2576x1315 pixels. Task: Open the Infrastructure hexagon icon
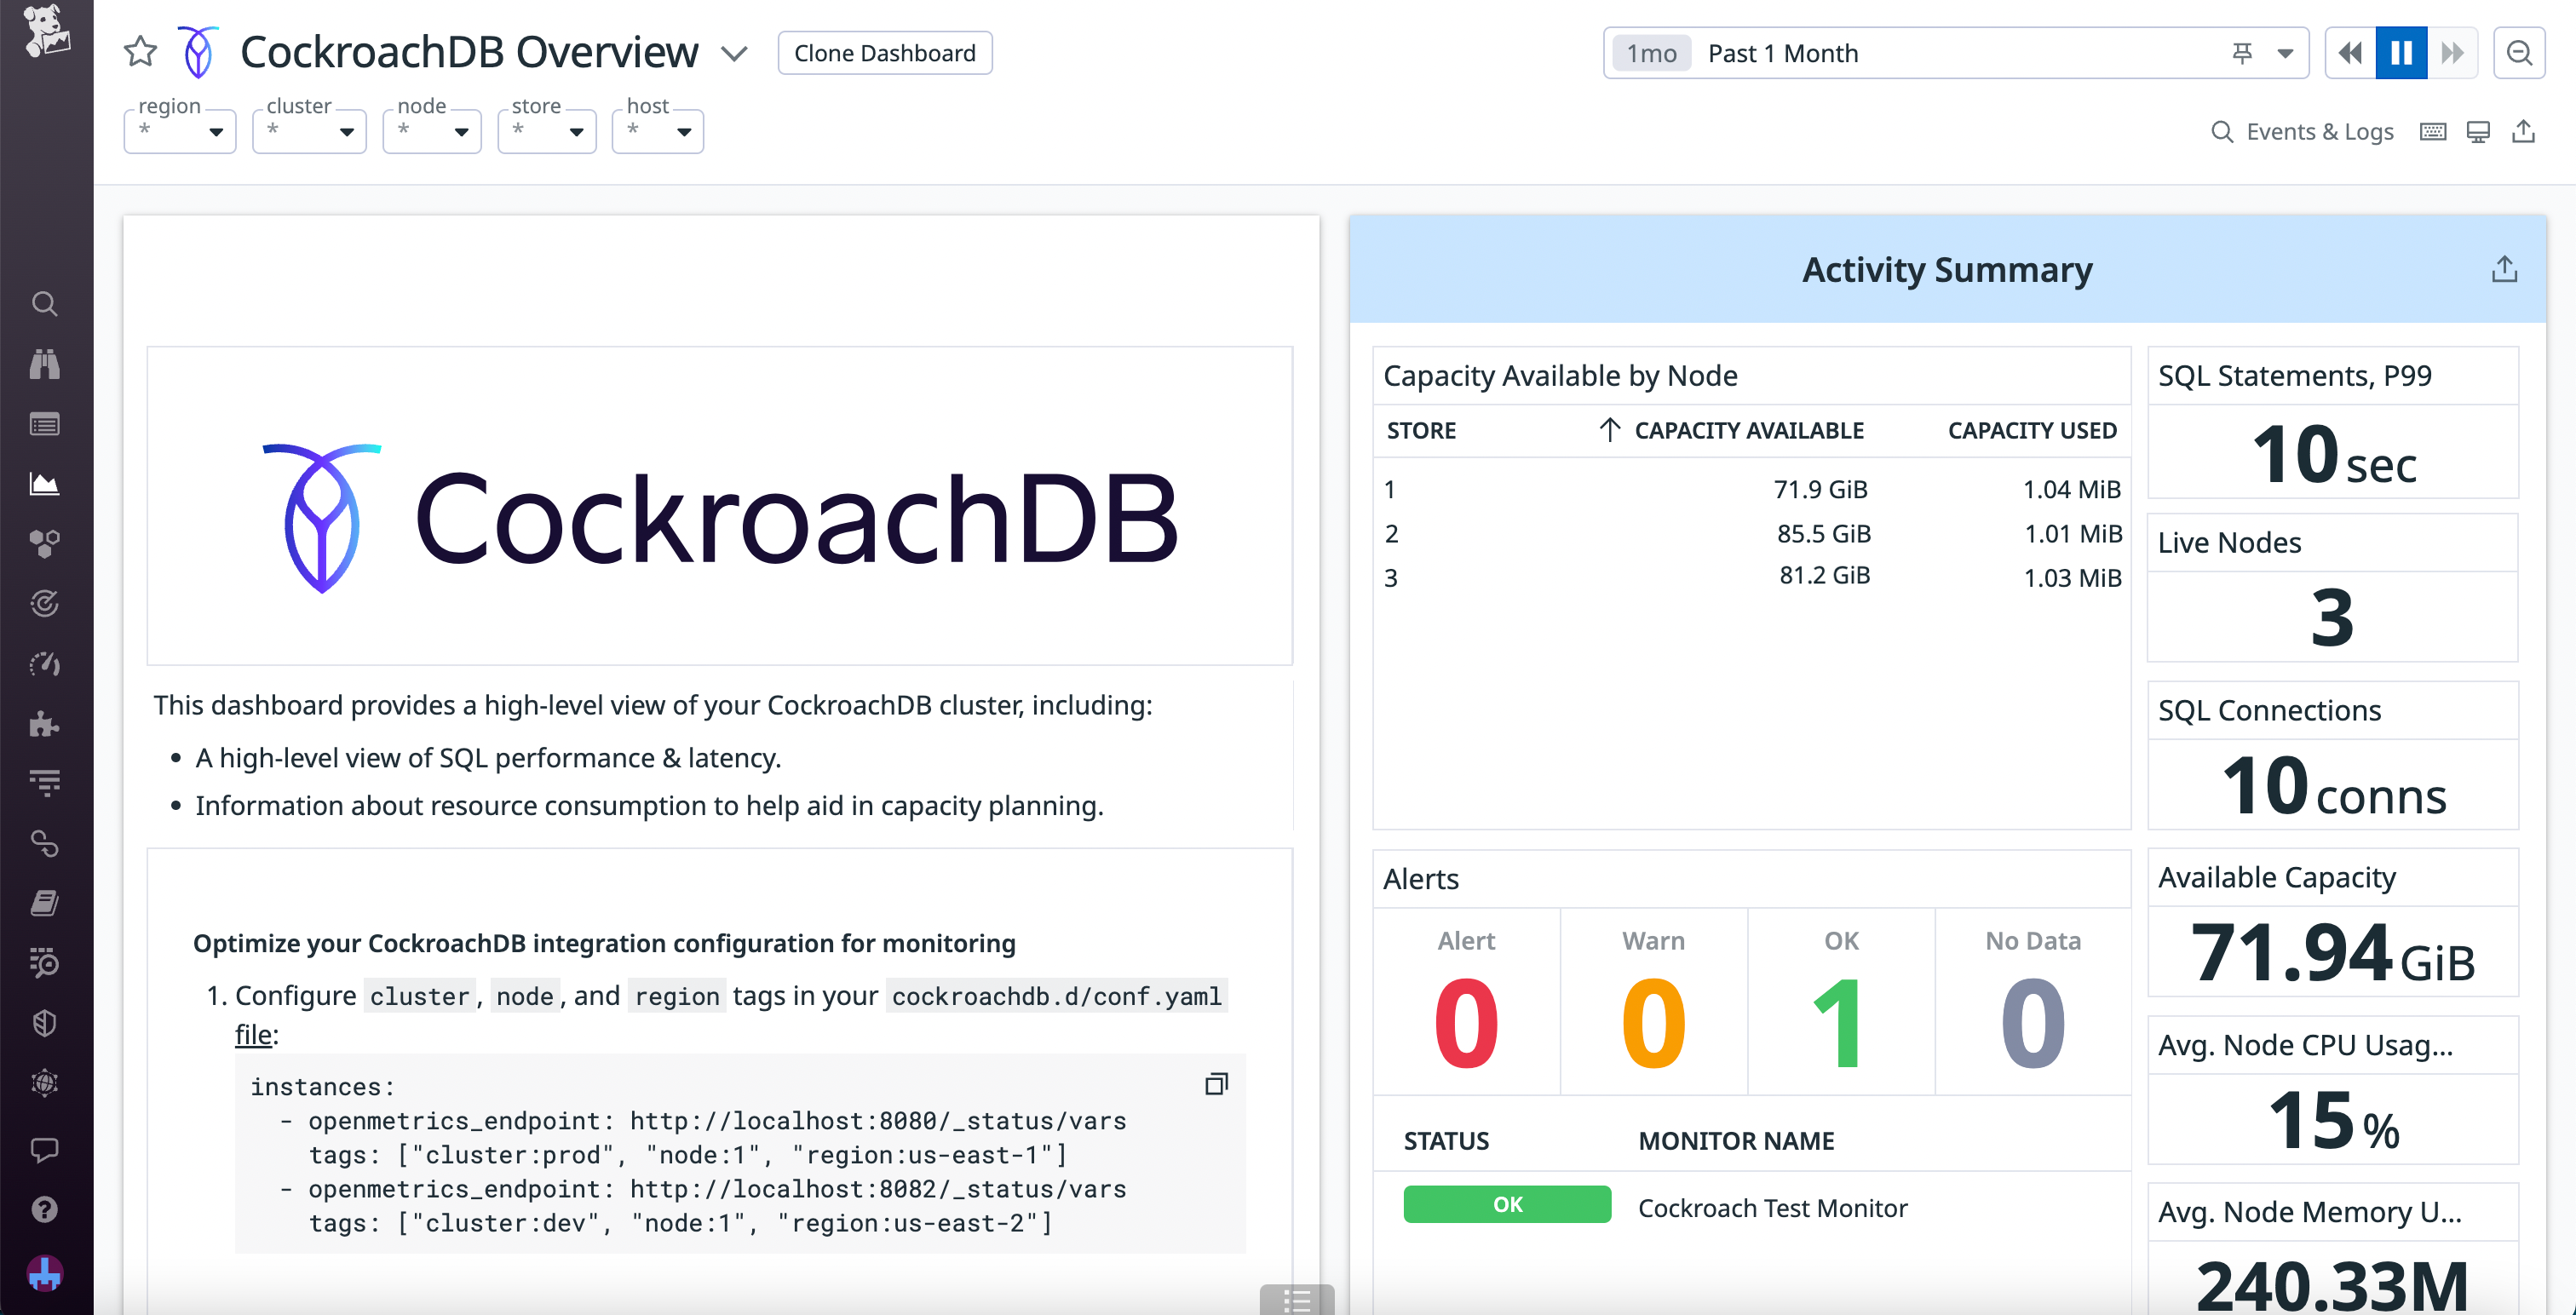(x=45, y=543)
